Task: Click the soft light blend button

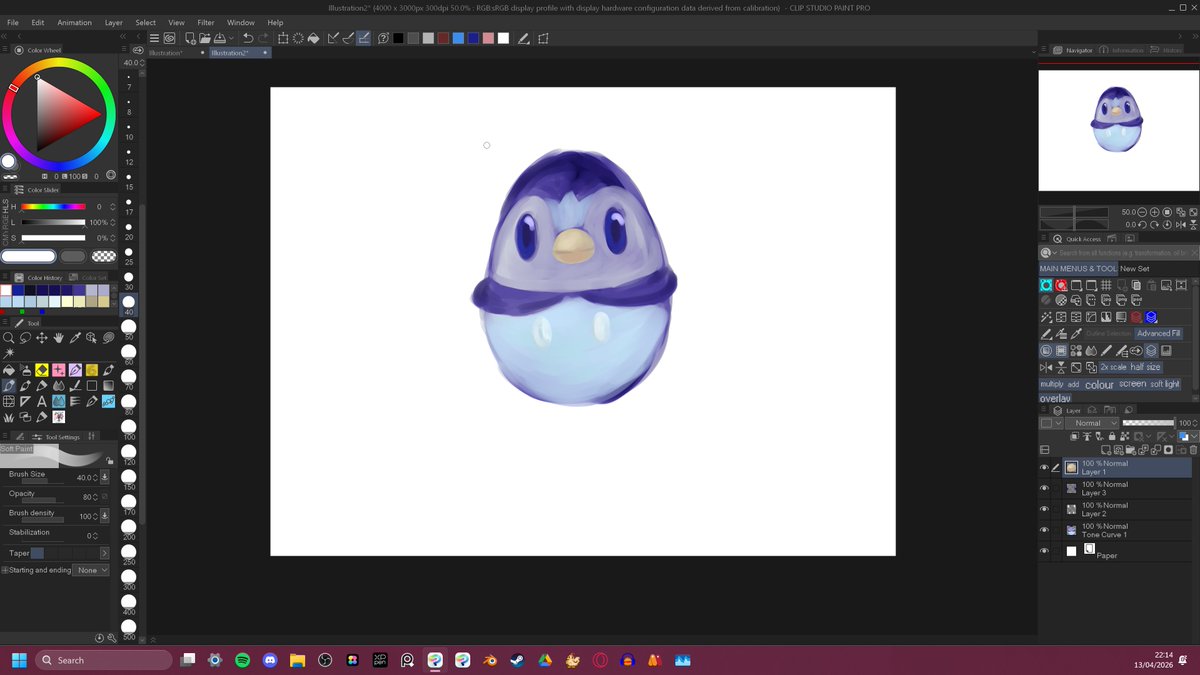Action: pyautogui.click(x=1165, y=384)
